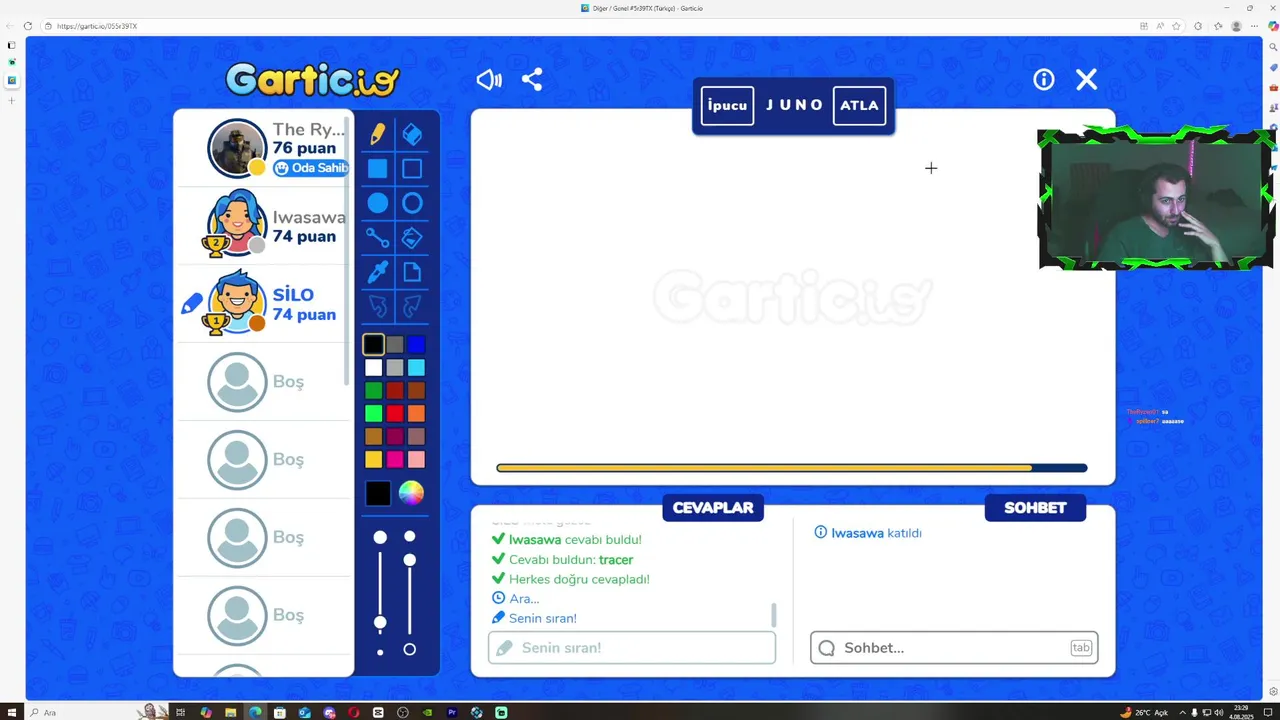The image size is (1280, 720).
Task: Switch to the CEVAPLAR tab
Action: (713, 508)
